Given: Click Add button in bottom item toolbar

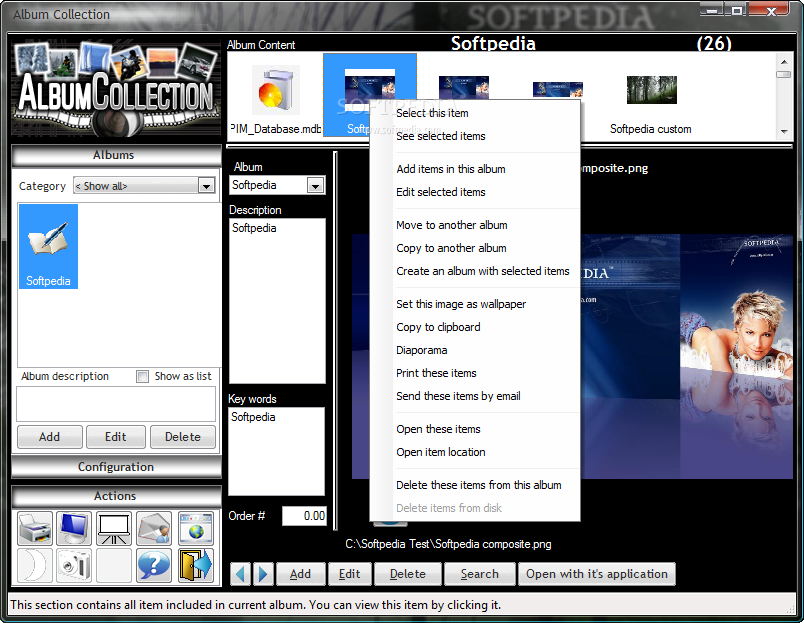Looking at the screenshot, I should coord(300,574).
